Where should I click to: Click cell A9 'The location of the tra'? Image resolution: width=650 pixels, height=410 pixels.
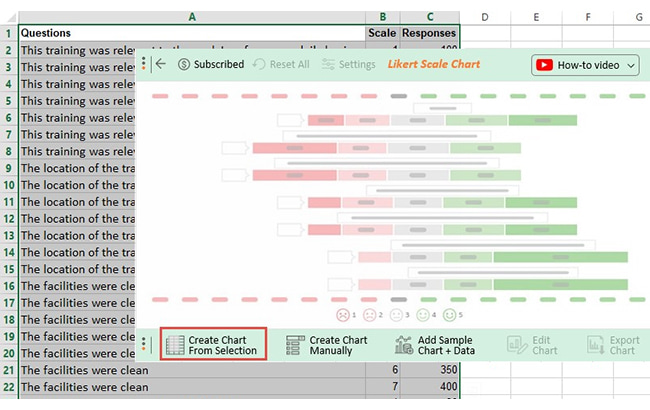78,168
